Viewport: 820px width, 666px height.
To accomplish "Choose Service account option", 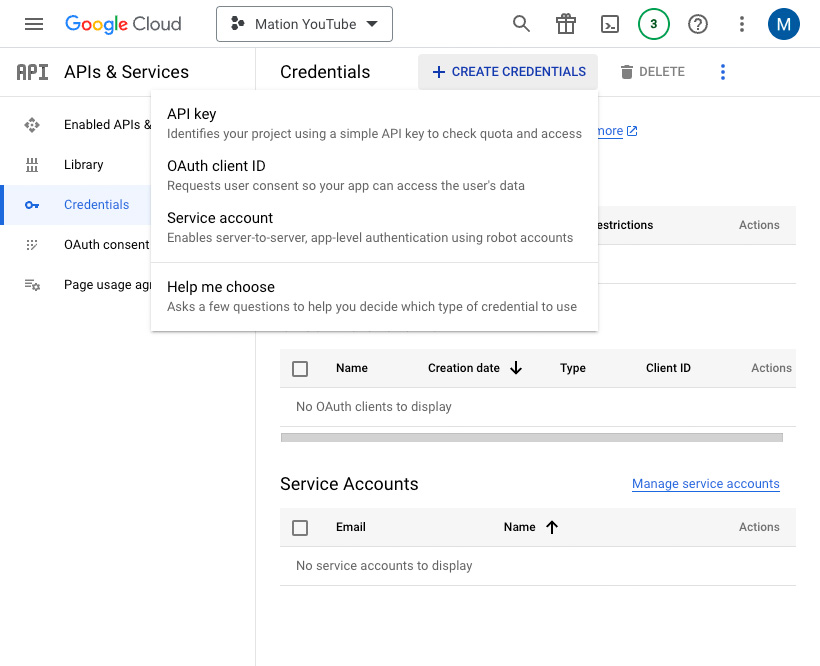I will 374,227.
